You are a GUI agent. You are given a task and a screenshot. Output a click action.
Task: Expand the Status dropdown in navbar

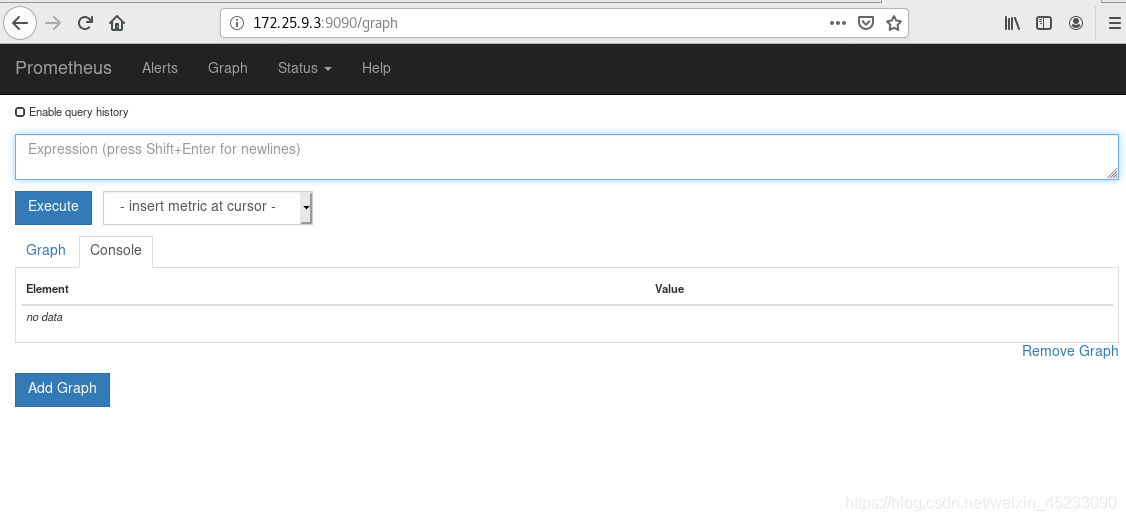tap(304, 68)
